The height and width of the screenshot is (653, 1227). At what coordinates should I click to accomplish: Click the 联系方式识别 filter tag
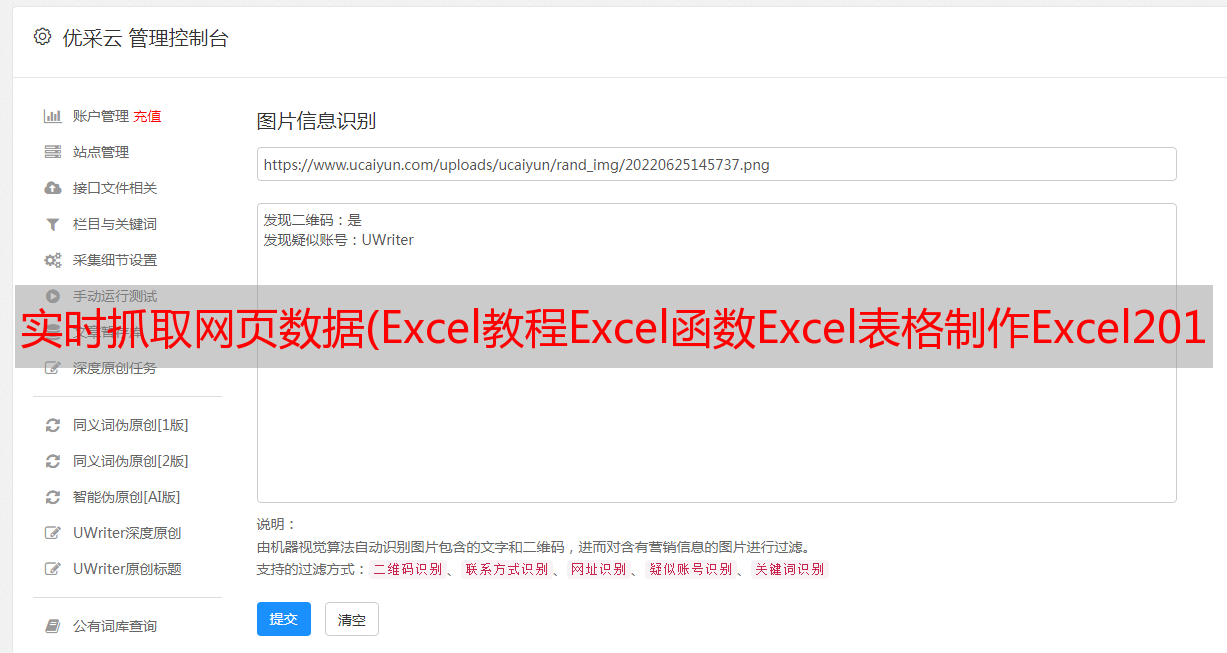[x=506, y=569]
